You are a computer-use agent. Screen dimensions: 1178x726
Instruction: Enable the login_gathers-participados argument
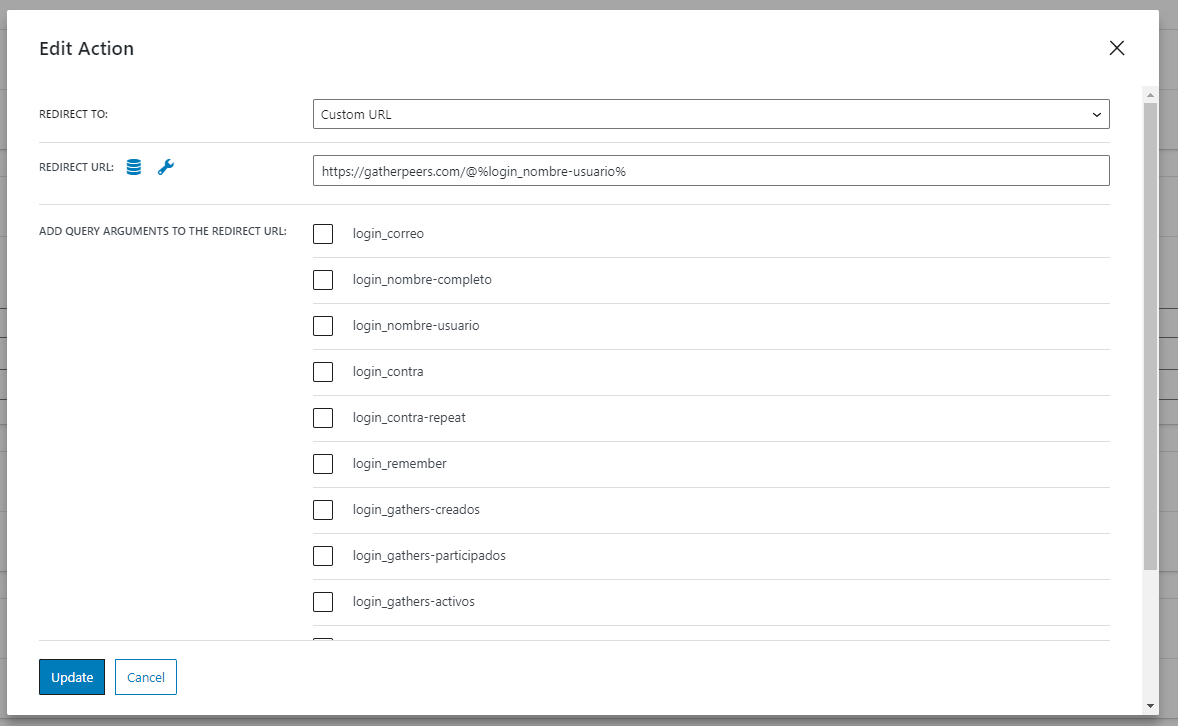click(x=322, y=555)
